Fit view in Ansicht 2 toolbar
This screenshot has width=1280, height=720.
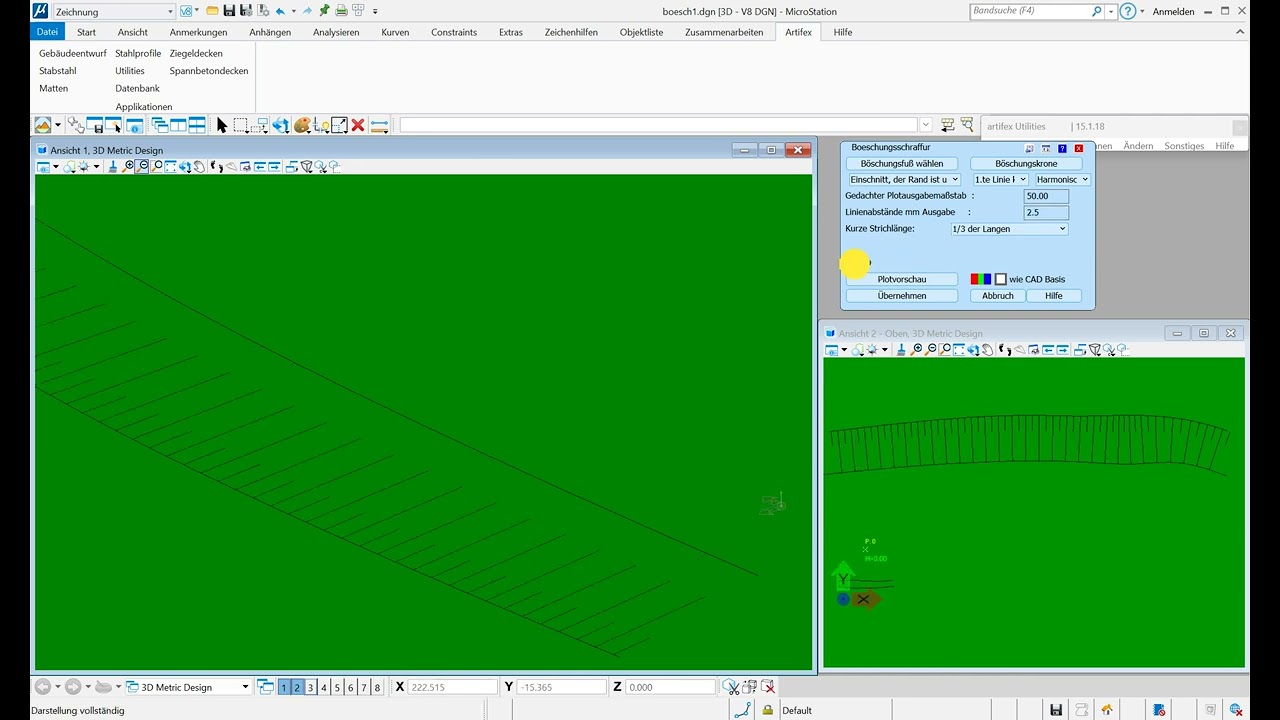click(x=959, y=349)
